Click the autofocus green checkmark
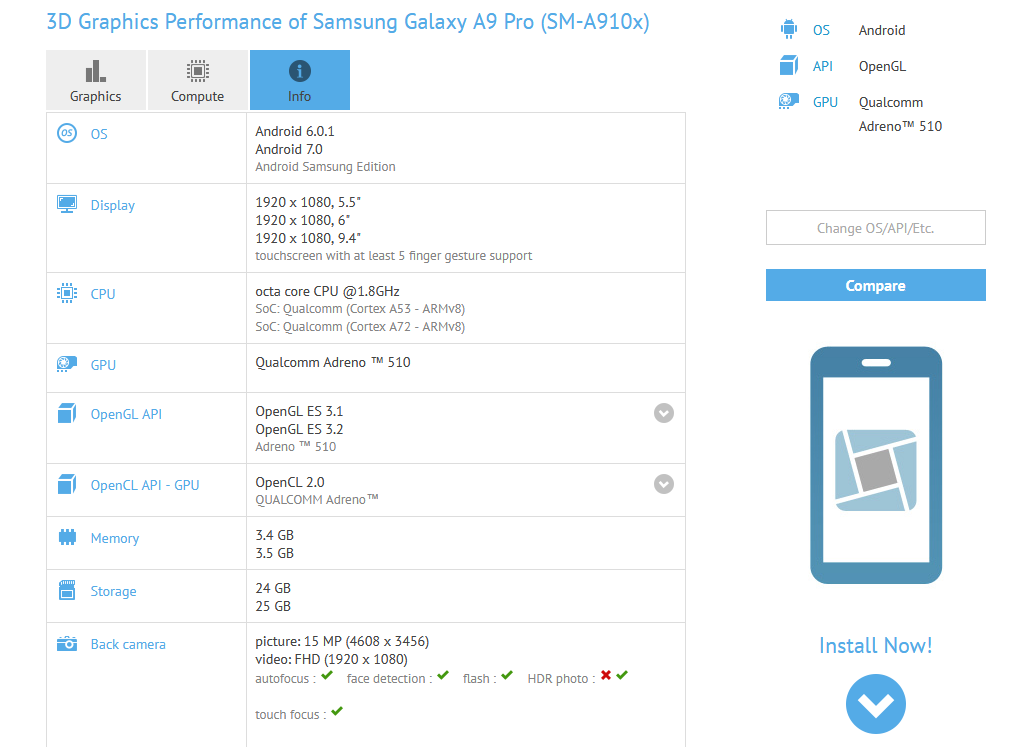Image resolution: width=1022 pixels, height=747 pixels. (x=327, y=675)
